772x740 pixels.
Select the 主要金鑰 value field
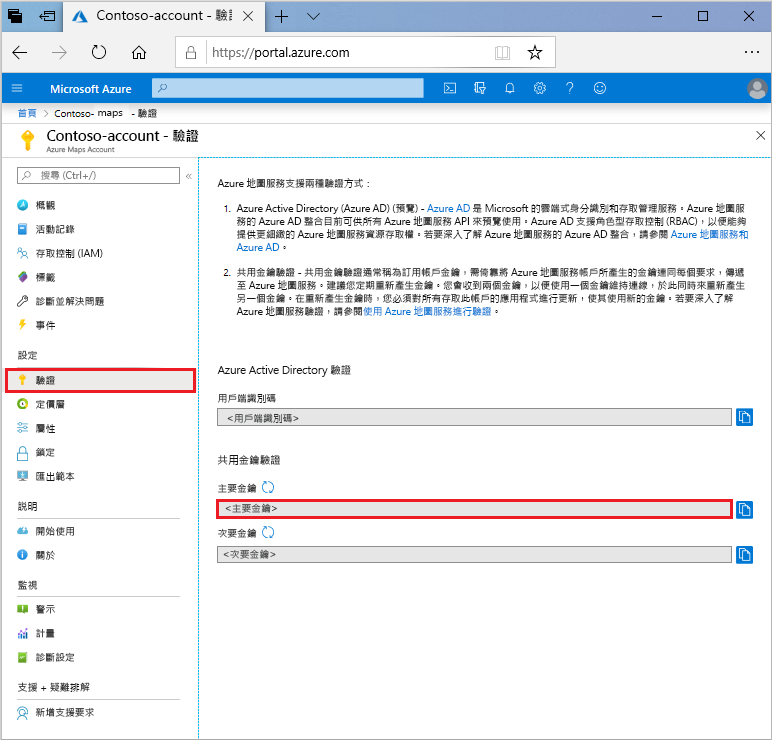(474, 509)
